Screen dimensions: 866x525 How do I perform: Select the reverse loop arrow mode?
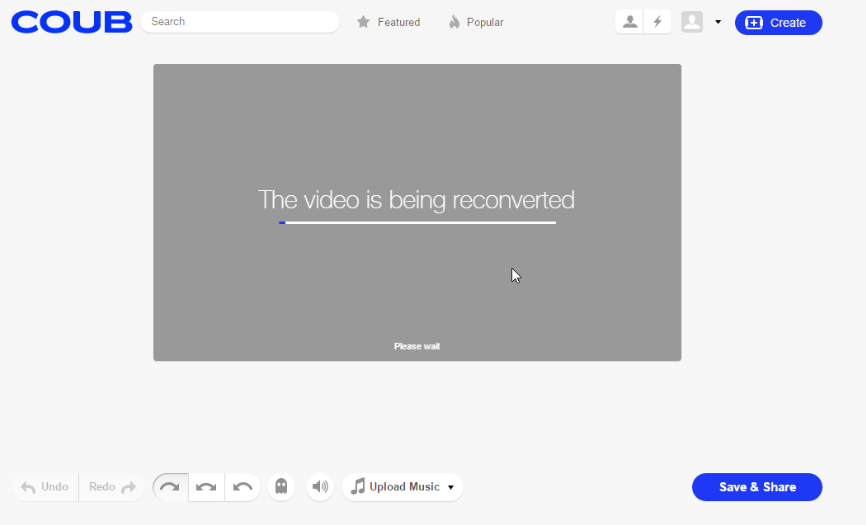242,487
